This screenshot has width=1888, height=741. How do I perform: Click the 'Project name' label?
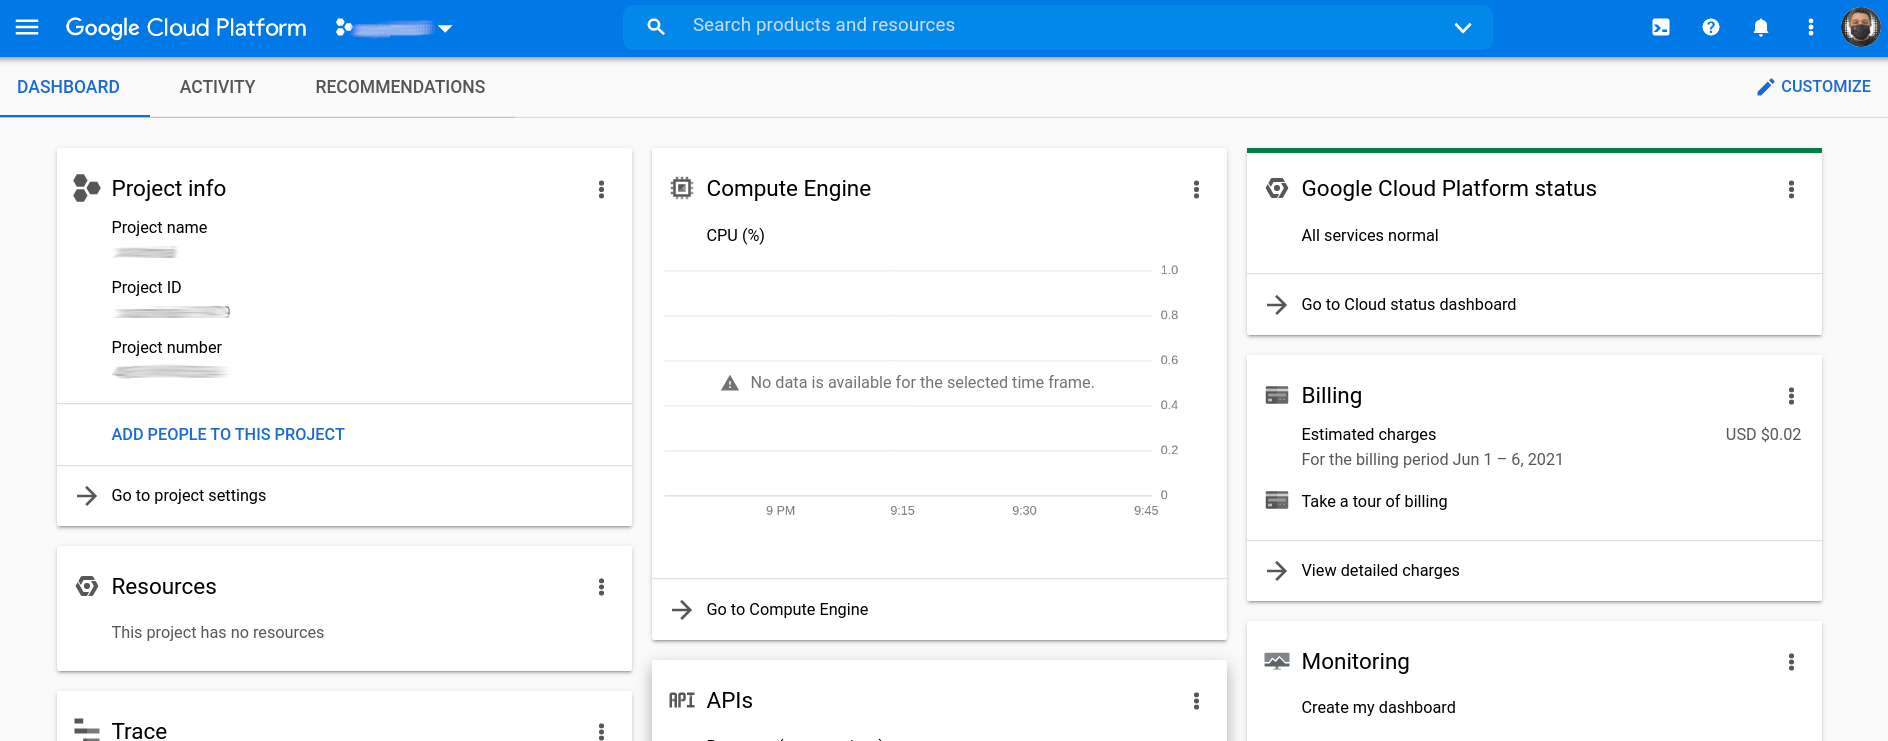[160, 227]
